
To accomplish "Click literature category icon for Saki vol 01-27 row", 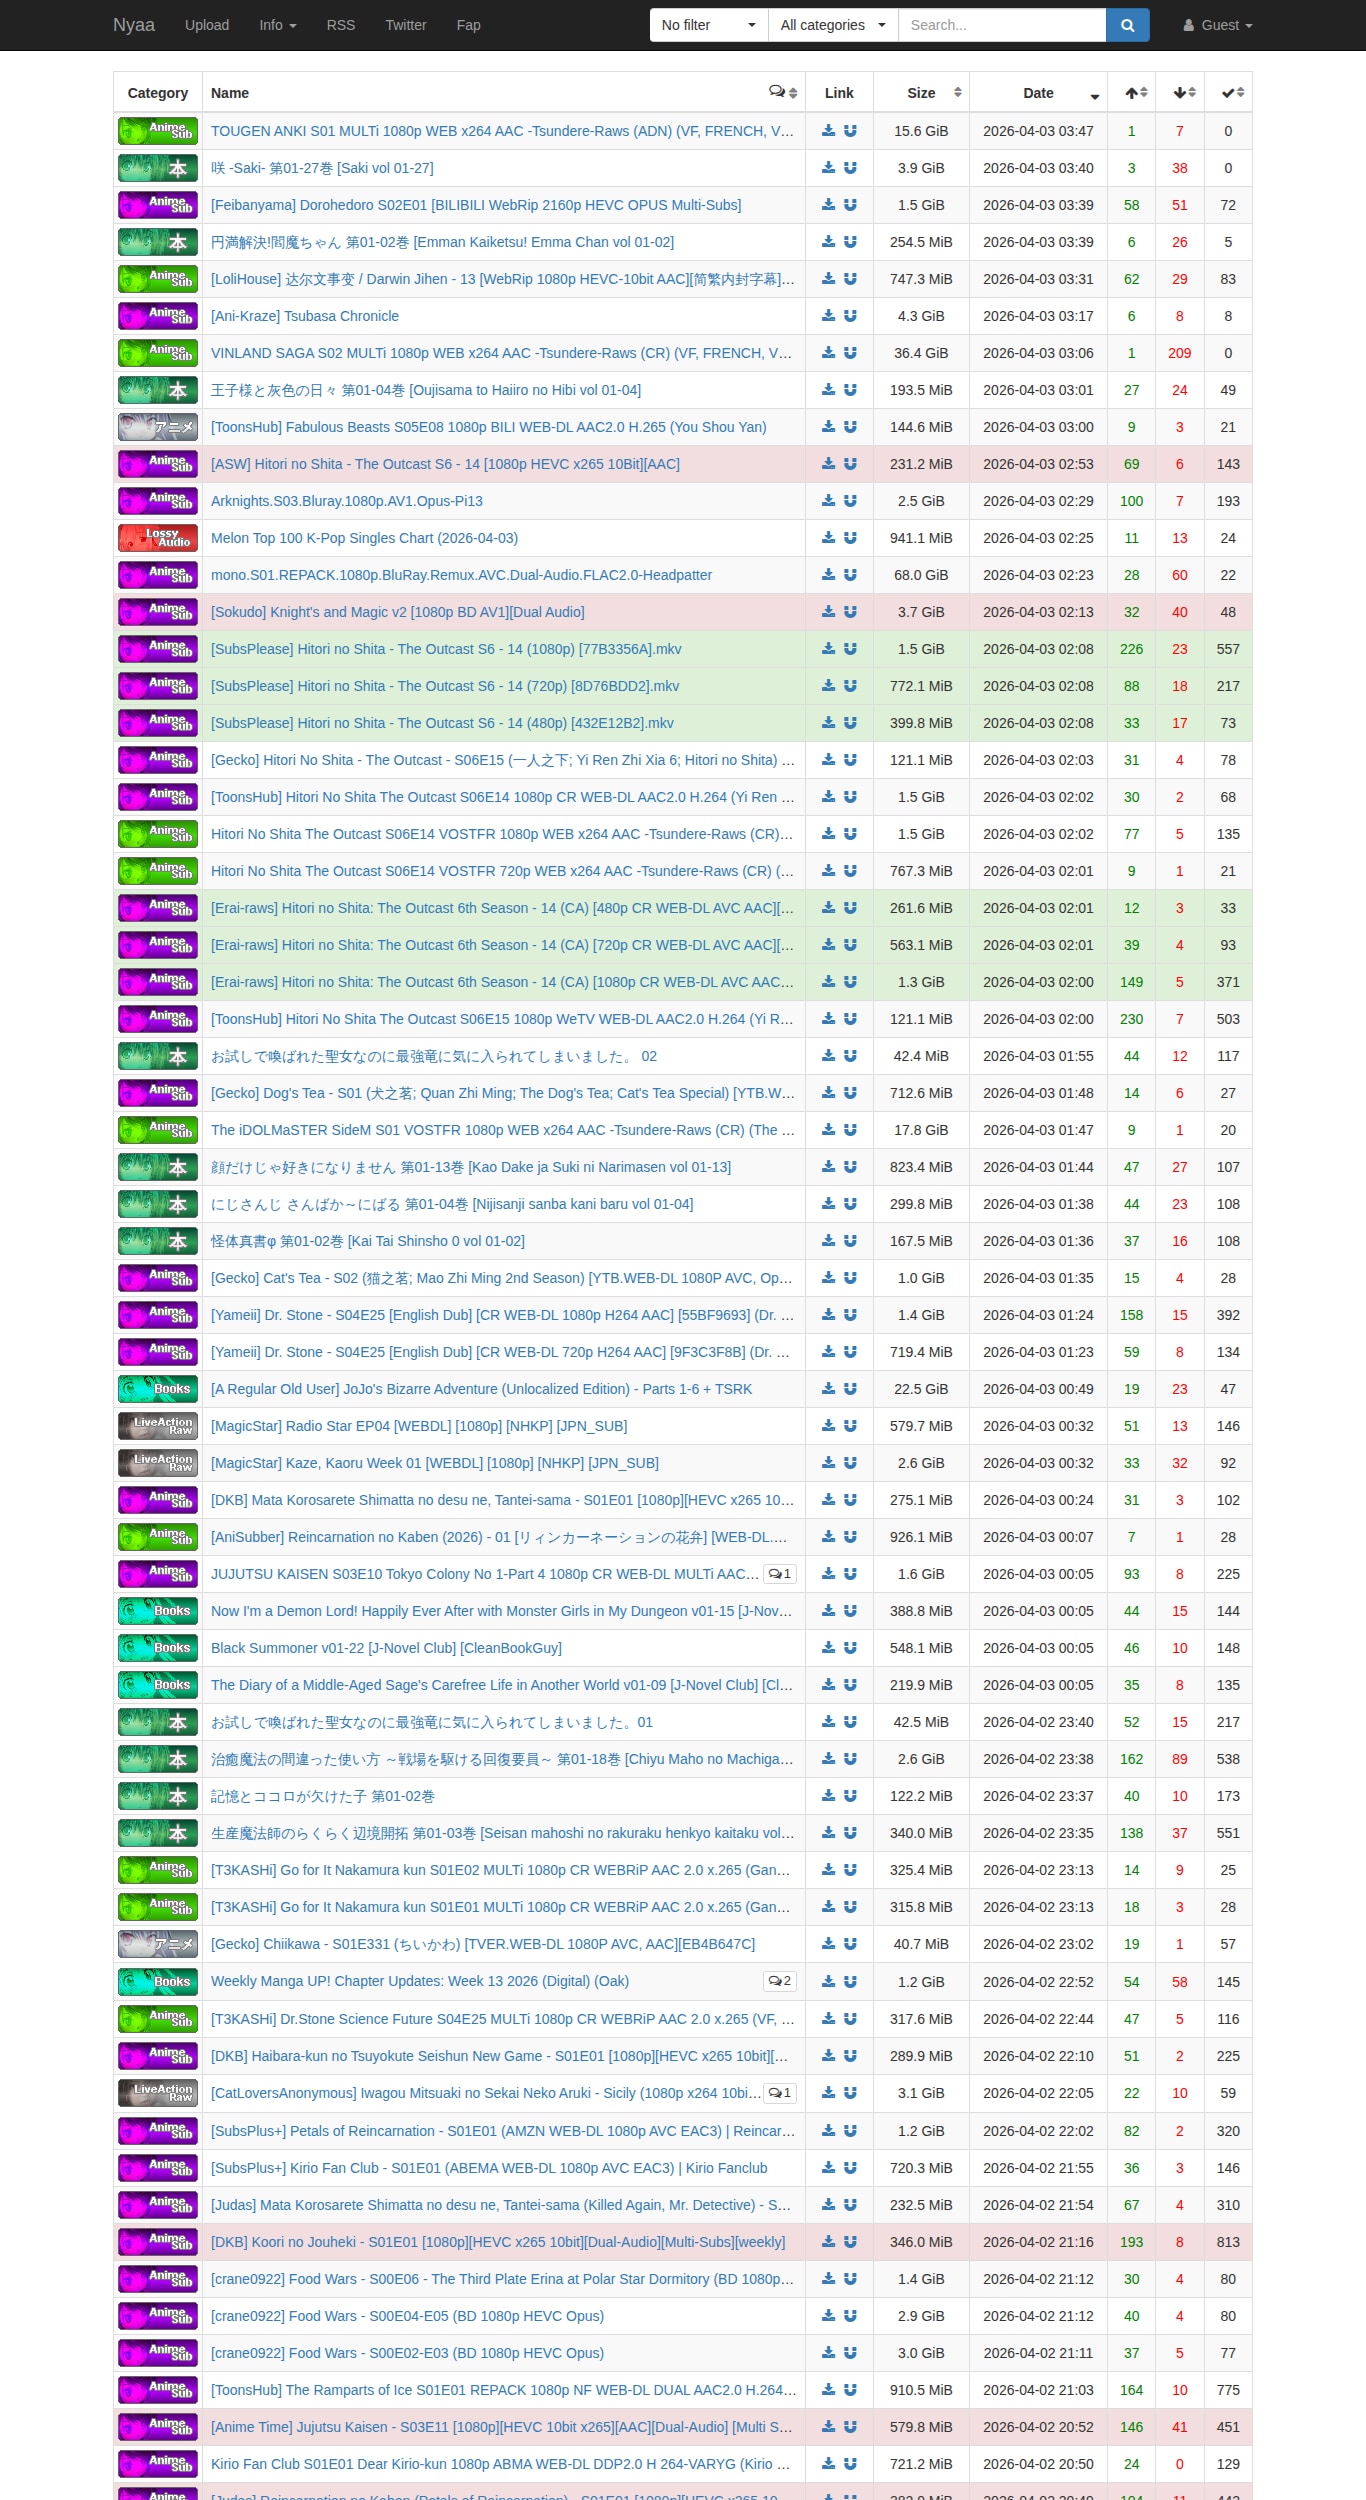I will [x=158, y=168].
